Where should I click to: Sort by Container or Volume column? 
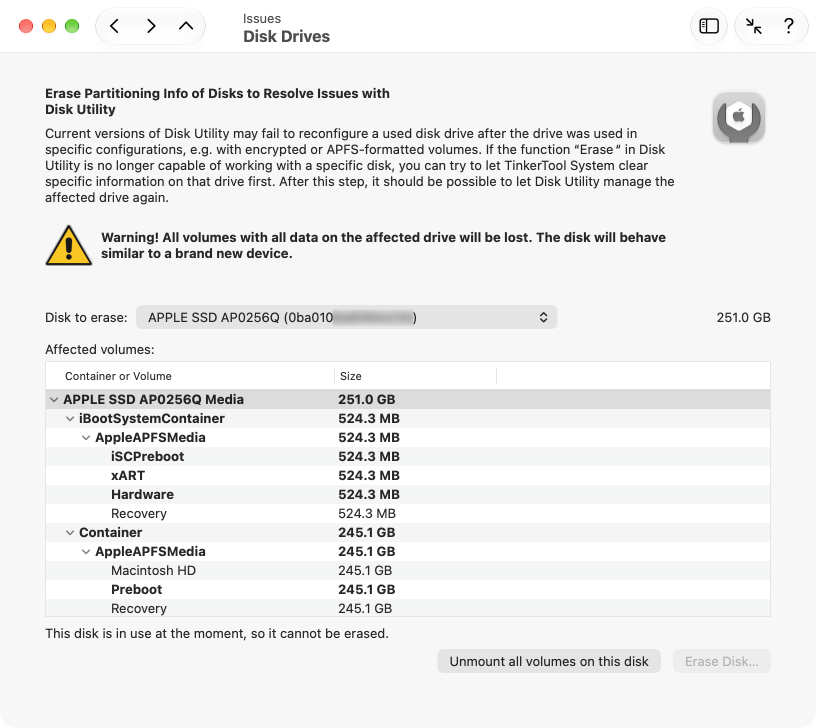pyautogui.click(x=190, y=376)
